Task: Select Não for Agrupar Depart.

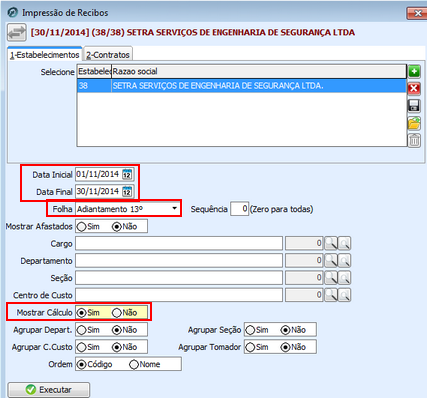Action: 116,330
